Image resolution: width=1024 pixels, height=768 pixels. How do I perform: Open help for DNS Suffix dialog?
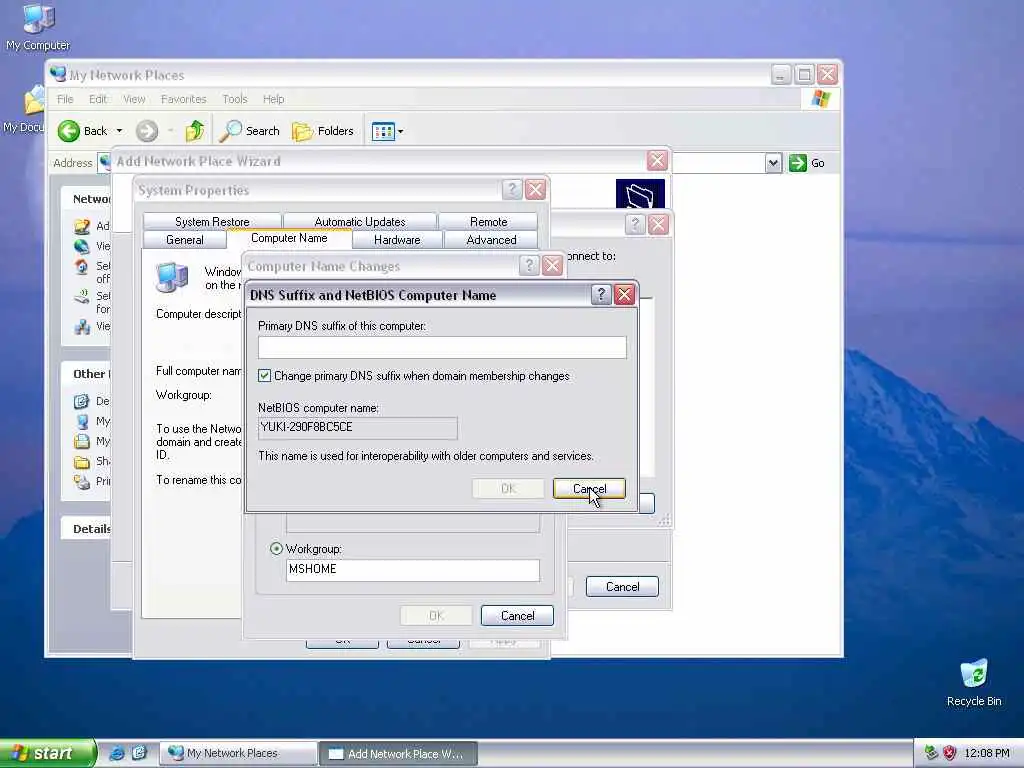click(600, 295)
